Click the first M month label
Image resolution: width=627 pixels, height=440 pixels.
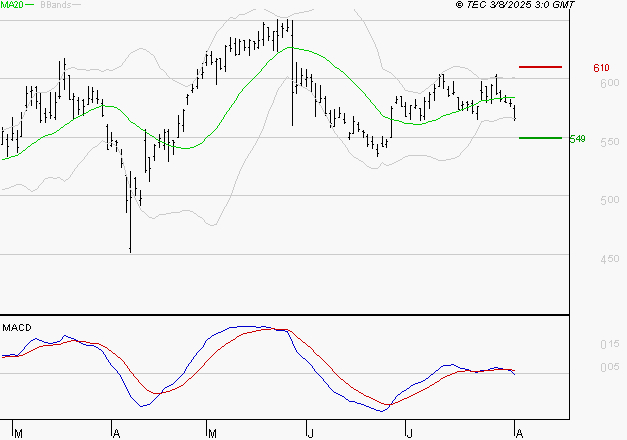point(18,434)
